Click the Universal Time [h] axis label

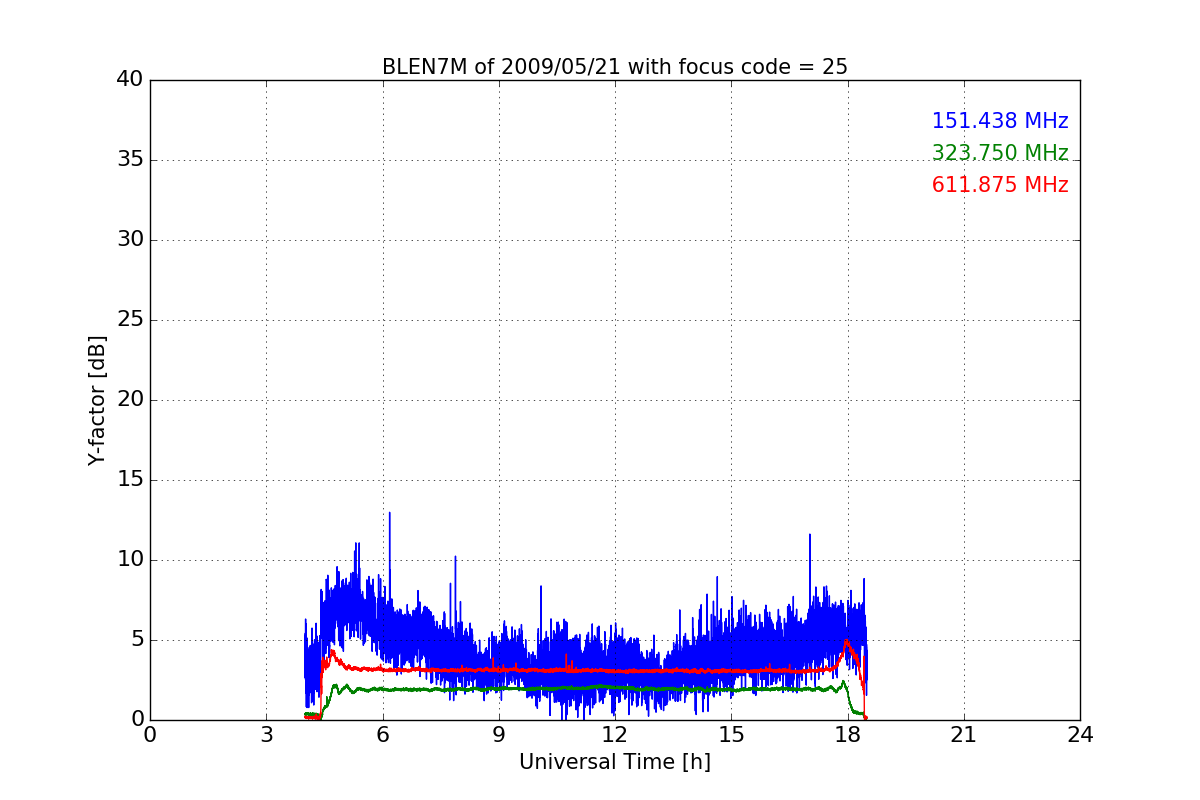(x=615, y=762)
